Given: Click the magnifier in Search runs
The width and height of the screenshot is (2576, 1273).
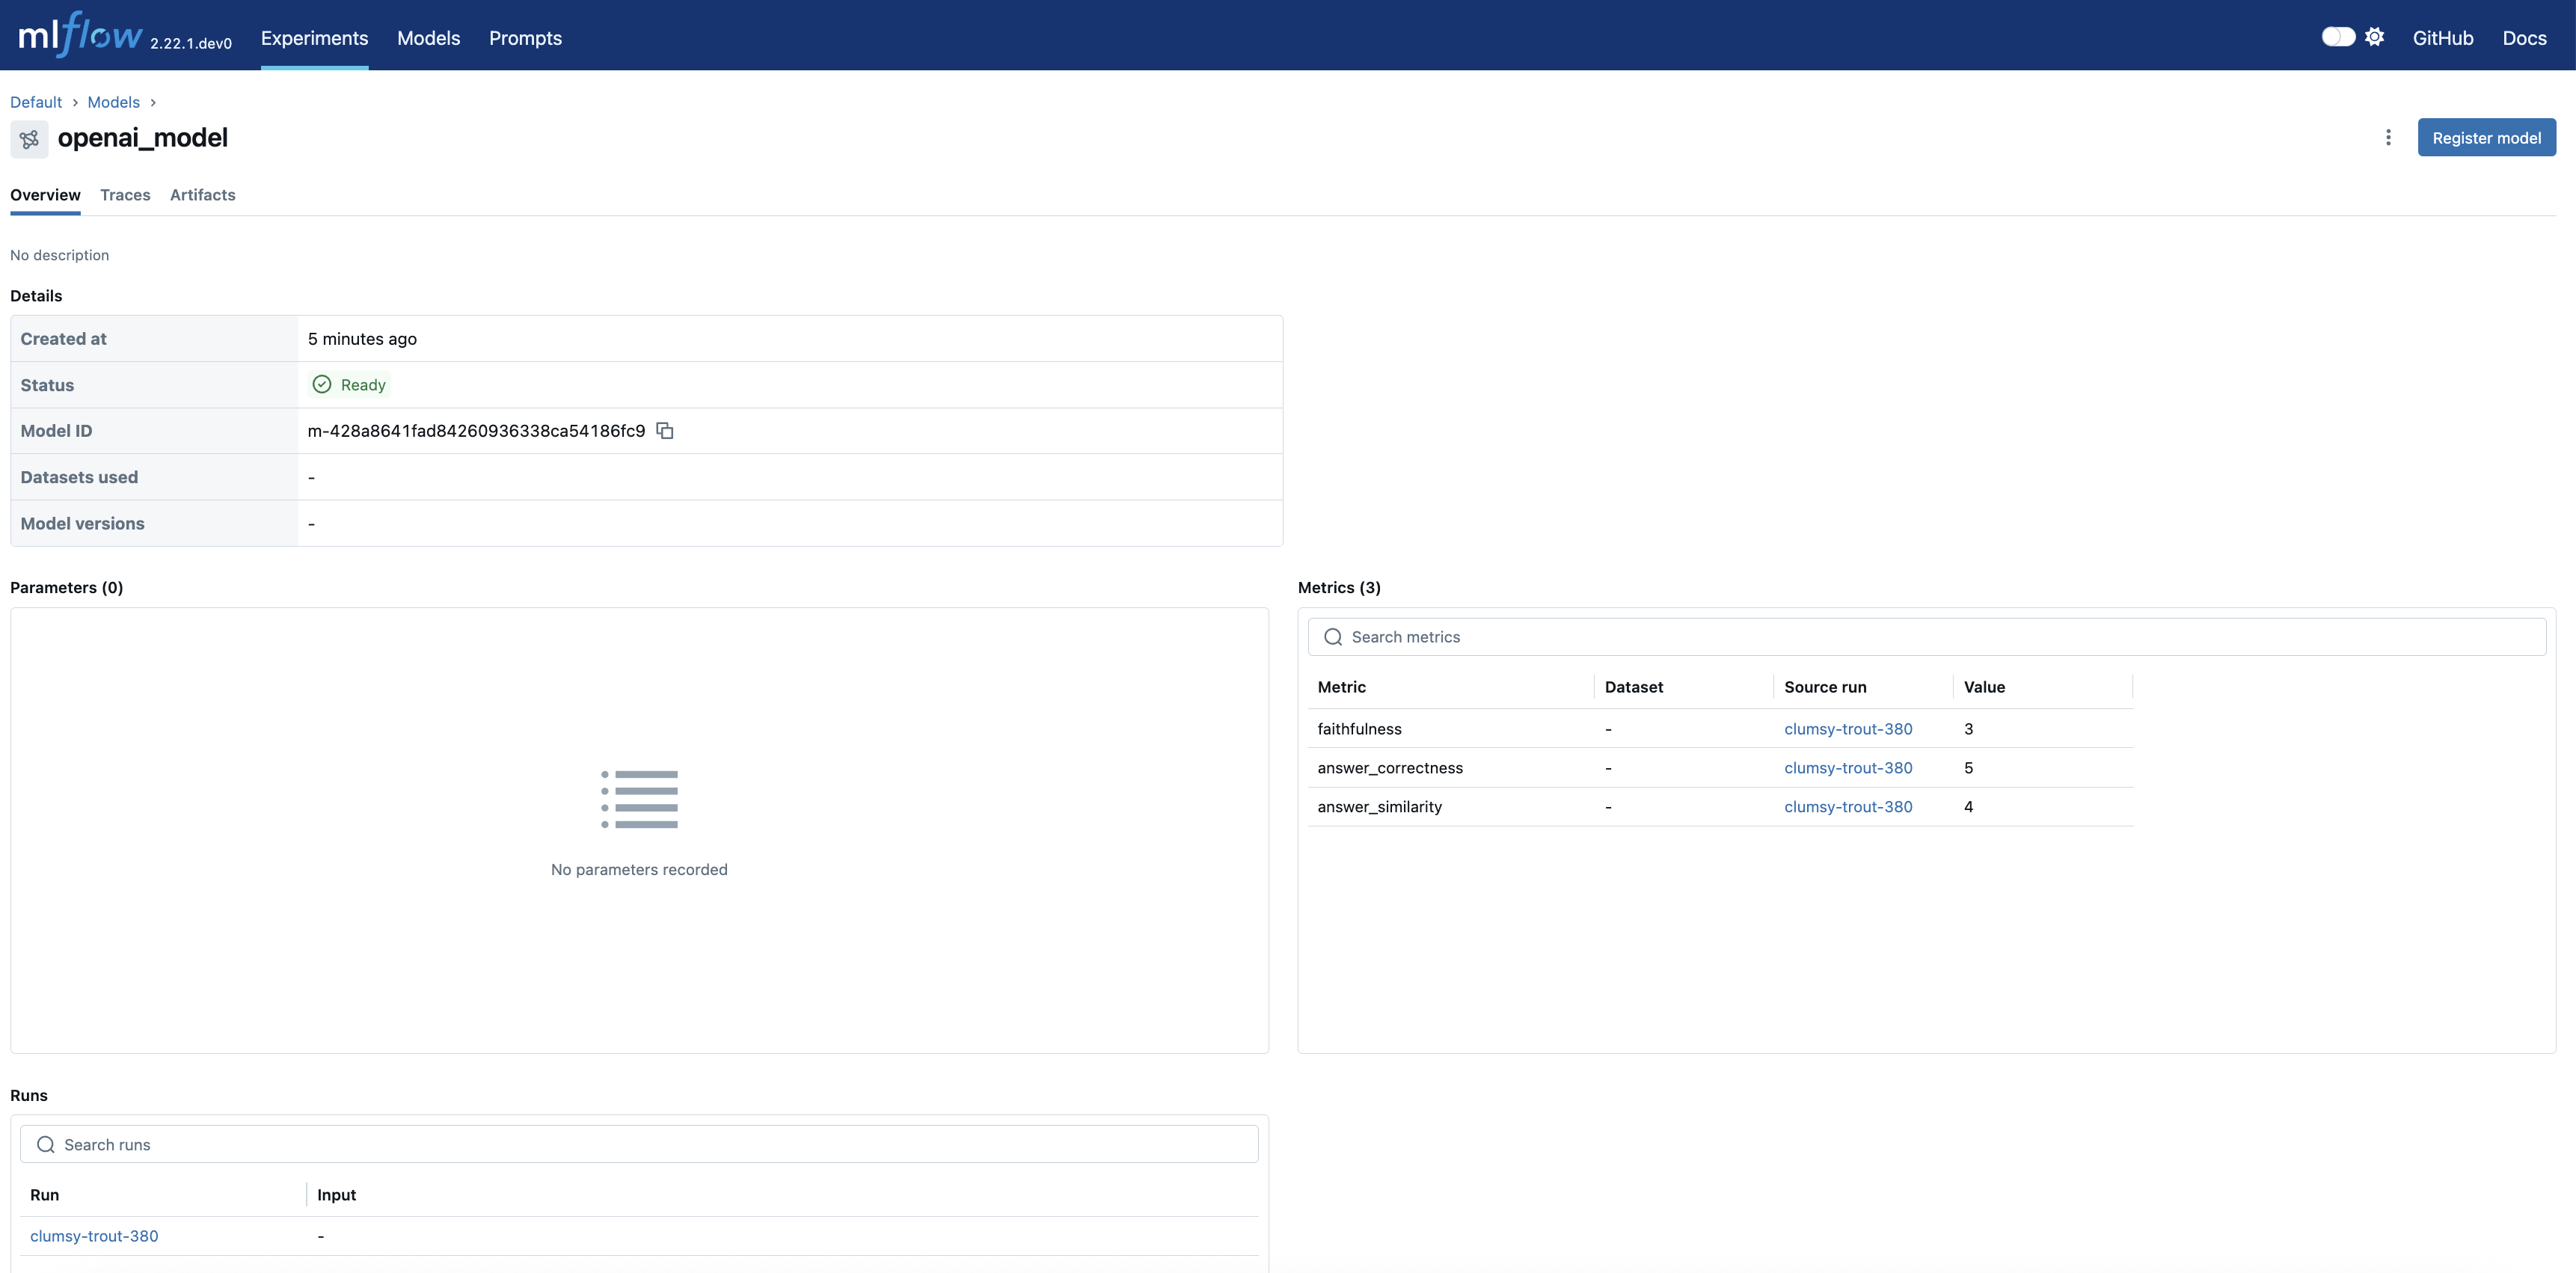Looking at the screenshot, I should [45, 1144].
